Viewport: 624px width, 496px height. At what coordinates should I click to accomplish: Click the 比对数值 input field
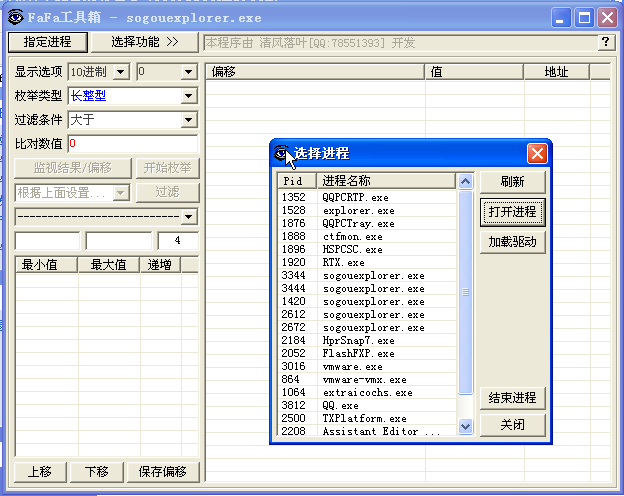point(133,144)
